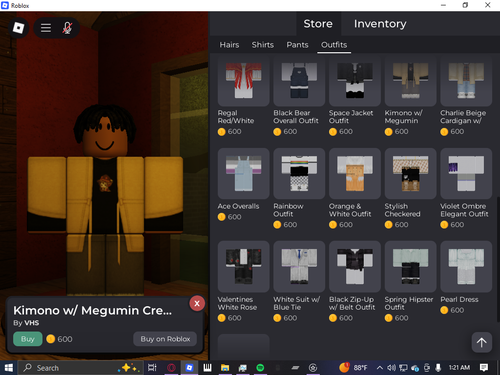Open Task View on the taskbar
Viewport: 500px width, 375px height.
click(x=152, y=368)
